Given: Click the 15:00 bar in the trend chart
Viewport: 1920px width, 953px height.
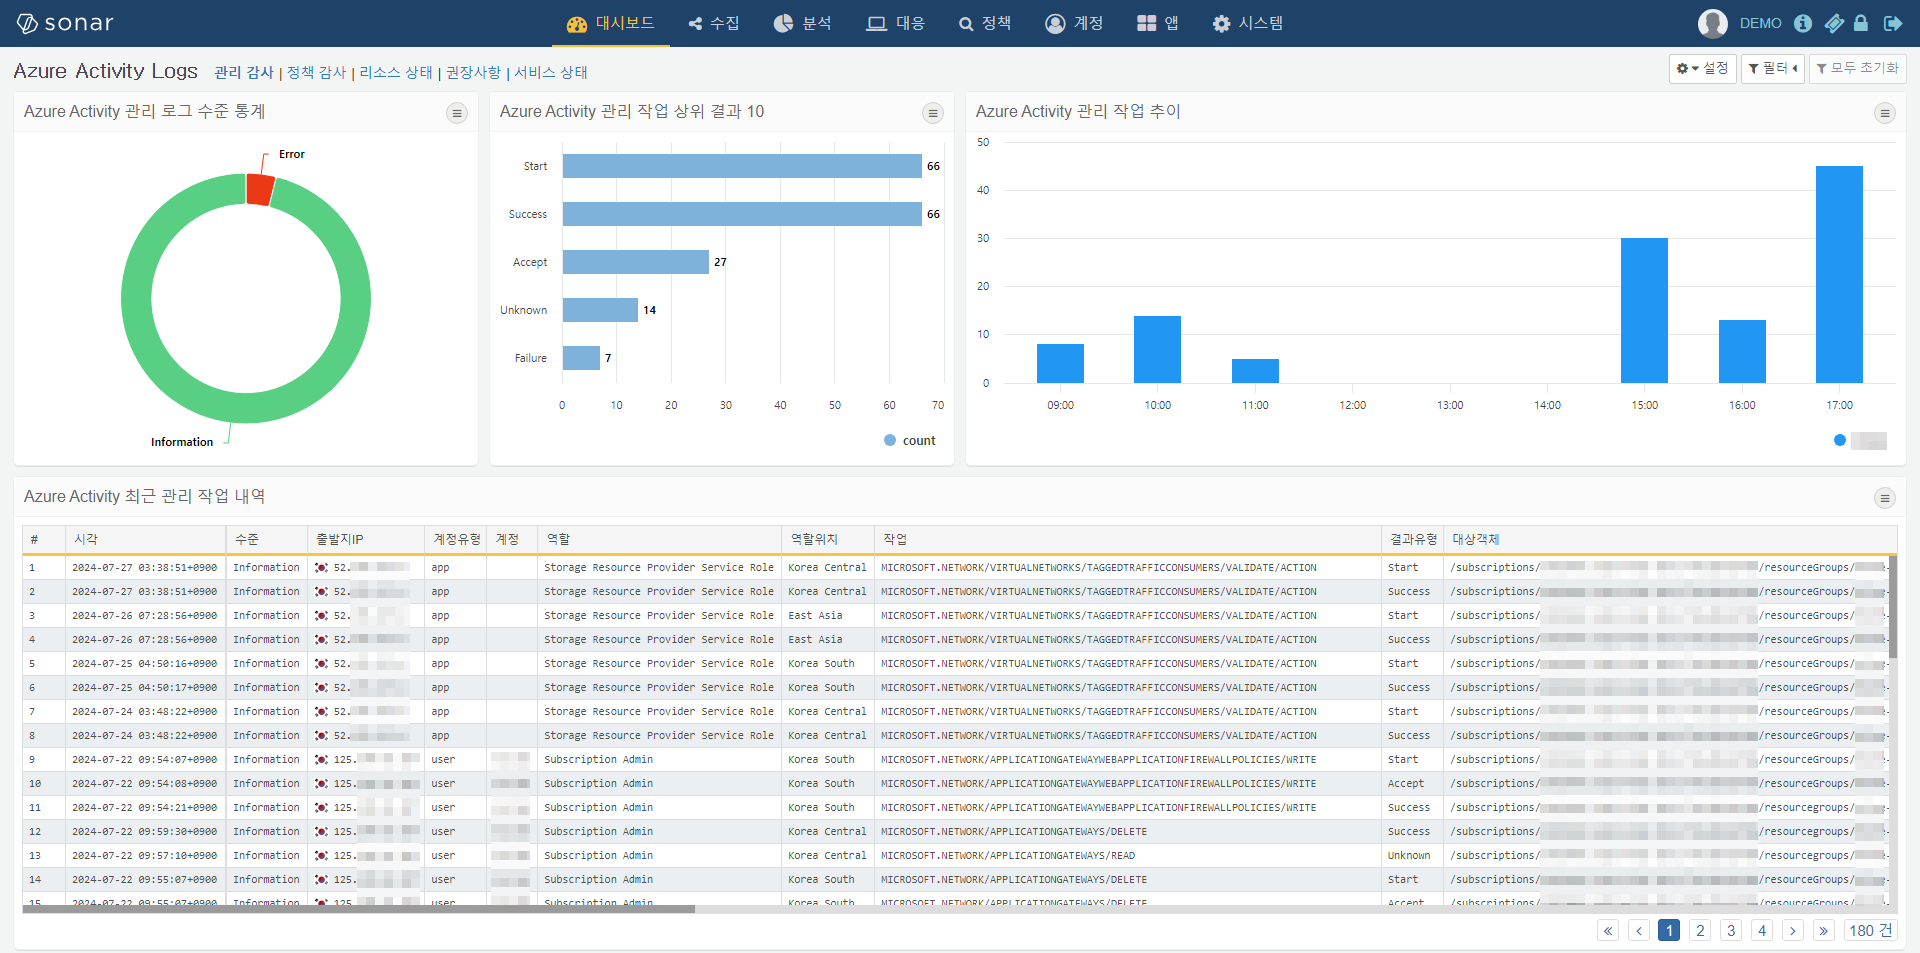Looking at the screenshot, I should click(1644, 310).
